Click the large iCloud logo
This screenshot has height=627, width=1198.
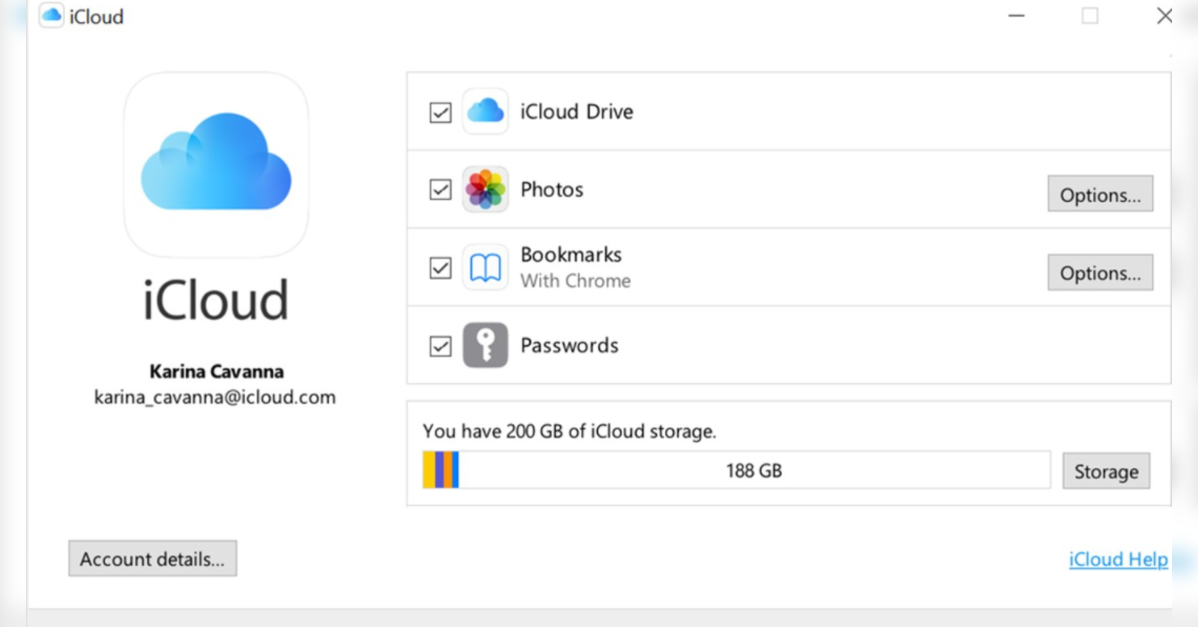coord(216,164)
